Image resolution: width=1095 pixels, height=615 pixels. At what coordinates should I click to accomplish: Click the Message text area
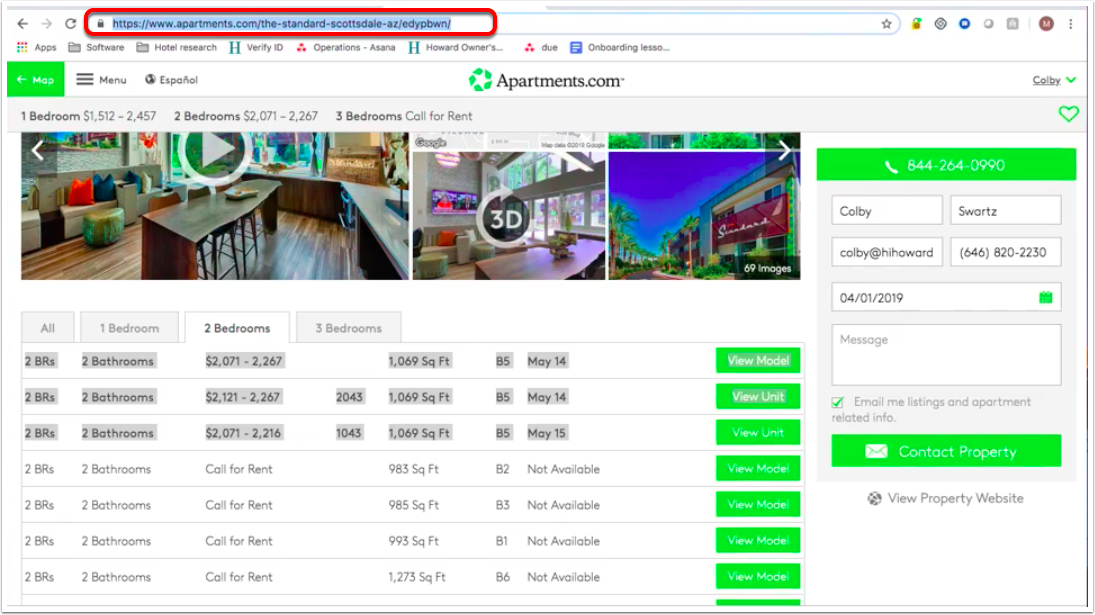pyautogui.click(x=946, y=355)
